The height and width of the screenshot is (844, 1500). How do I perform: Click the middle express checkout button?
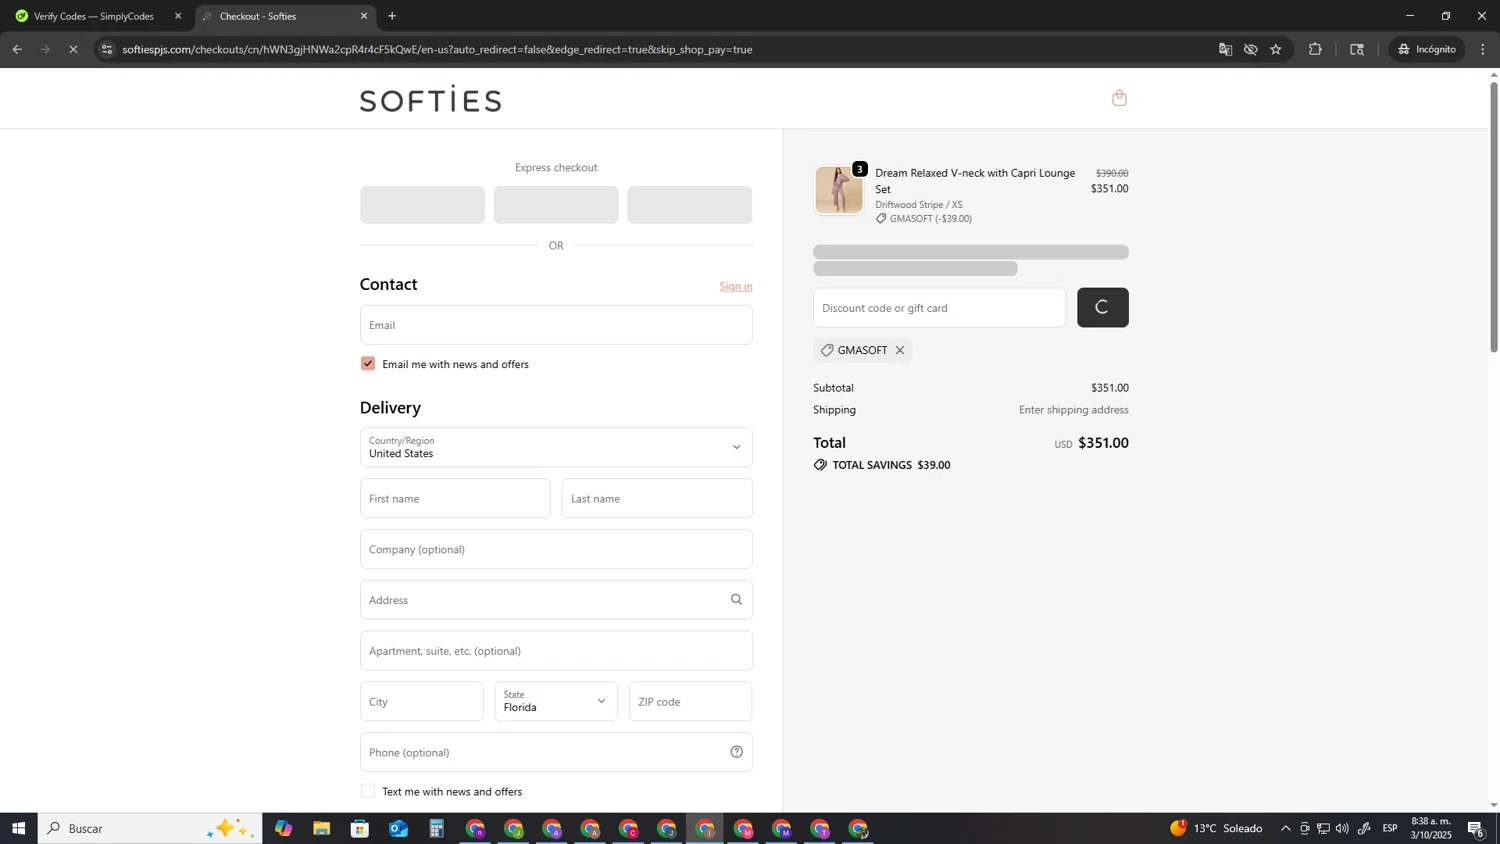[556, 205]
